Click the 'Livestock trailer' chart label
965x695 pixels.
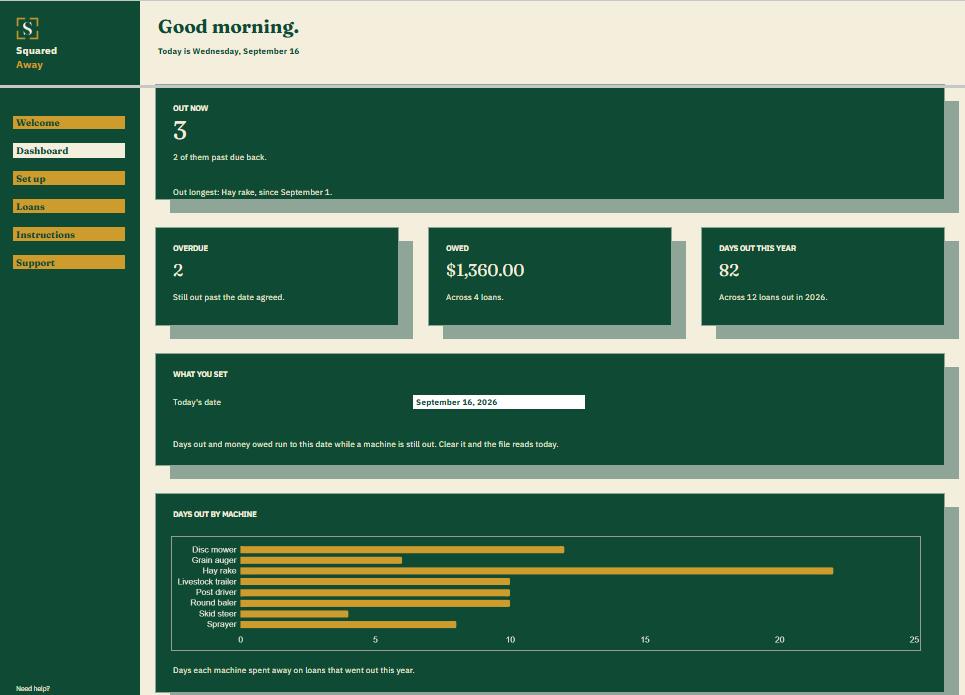[207, 582]
